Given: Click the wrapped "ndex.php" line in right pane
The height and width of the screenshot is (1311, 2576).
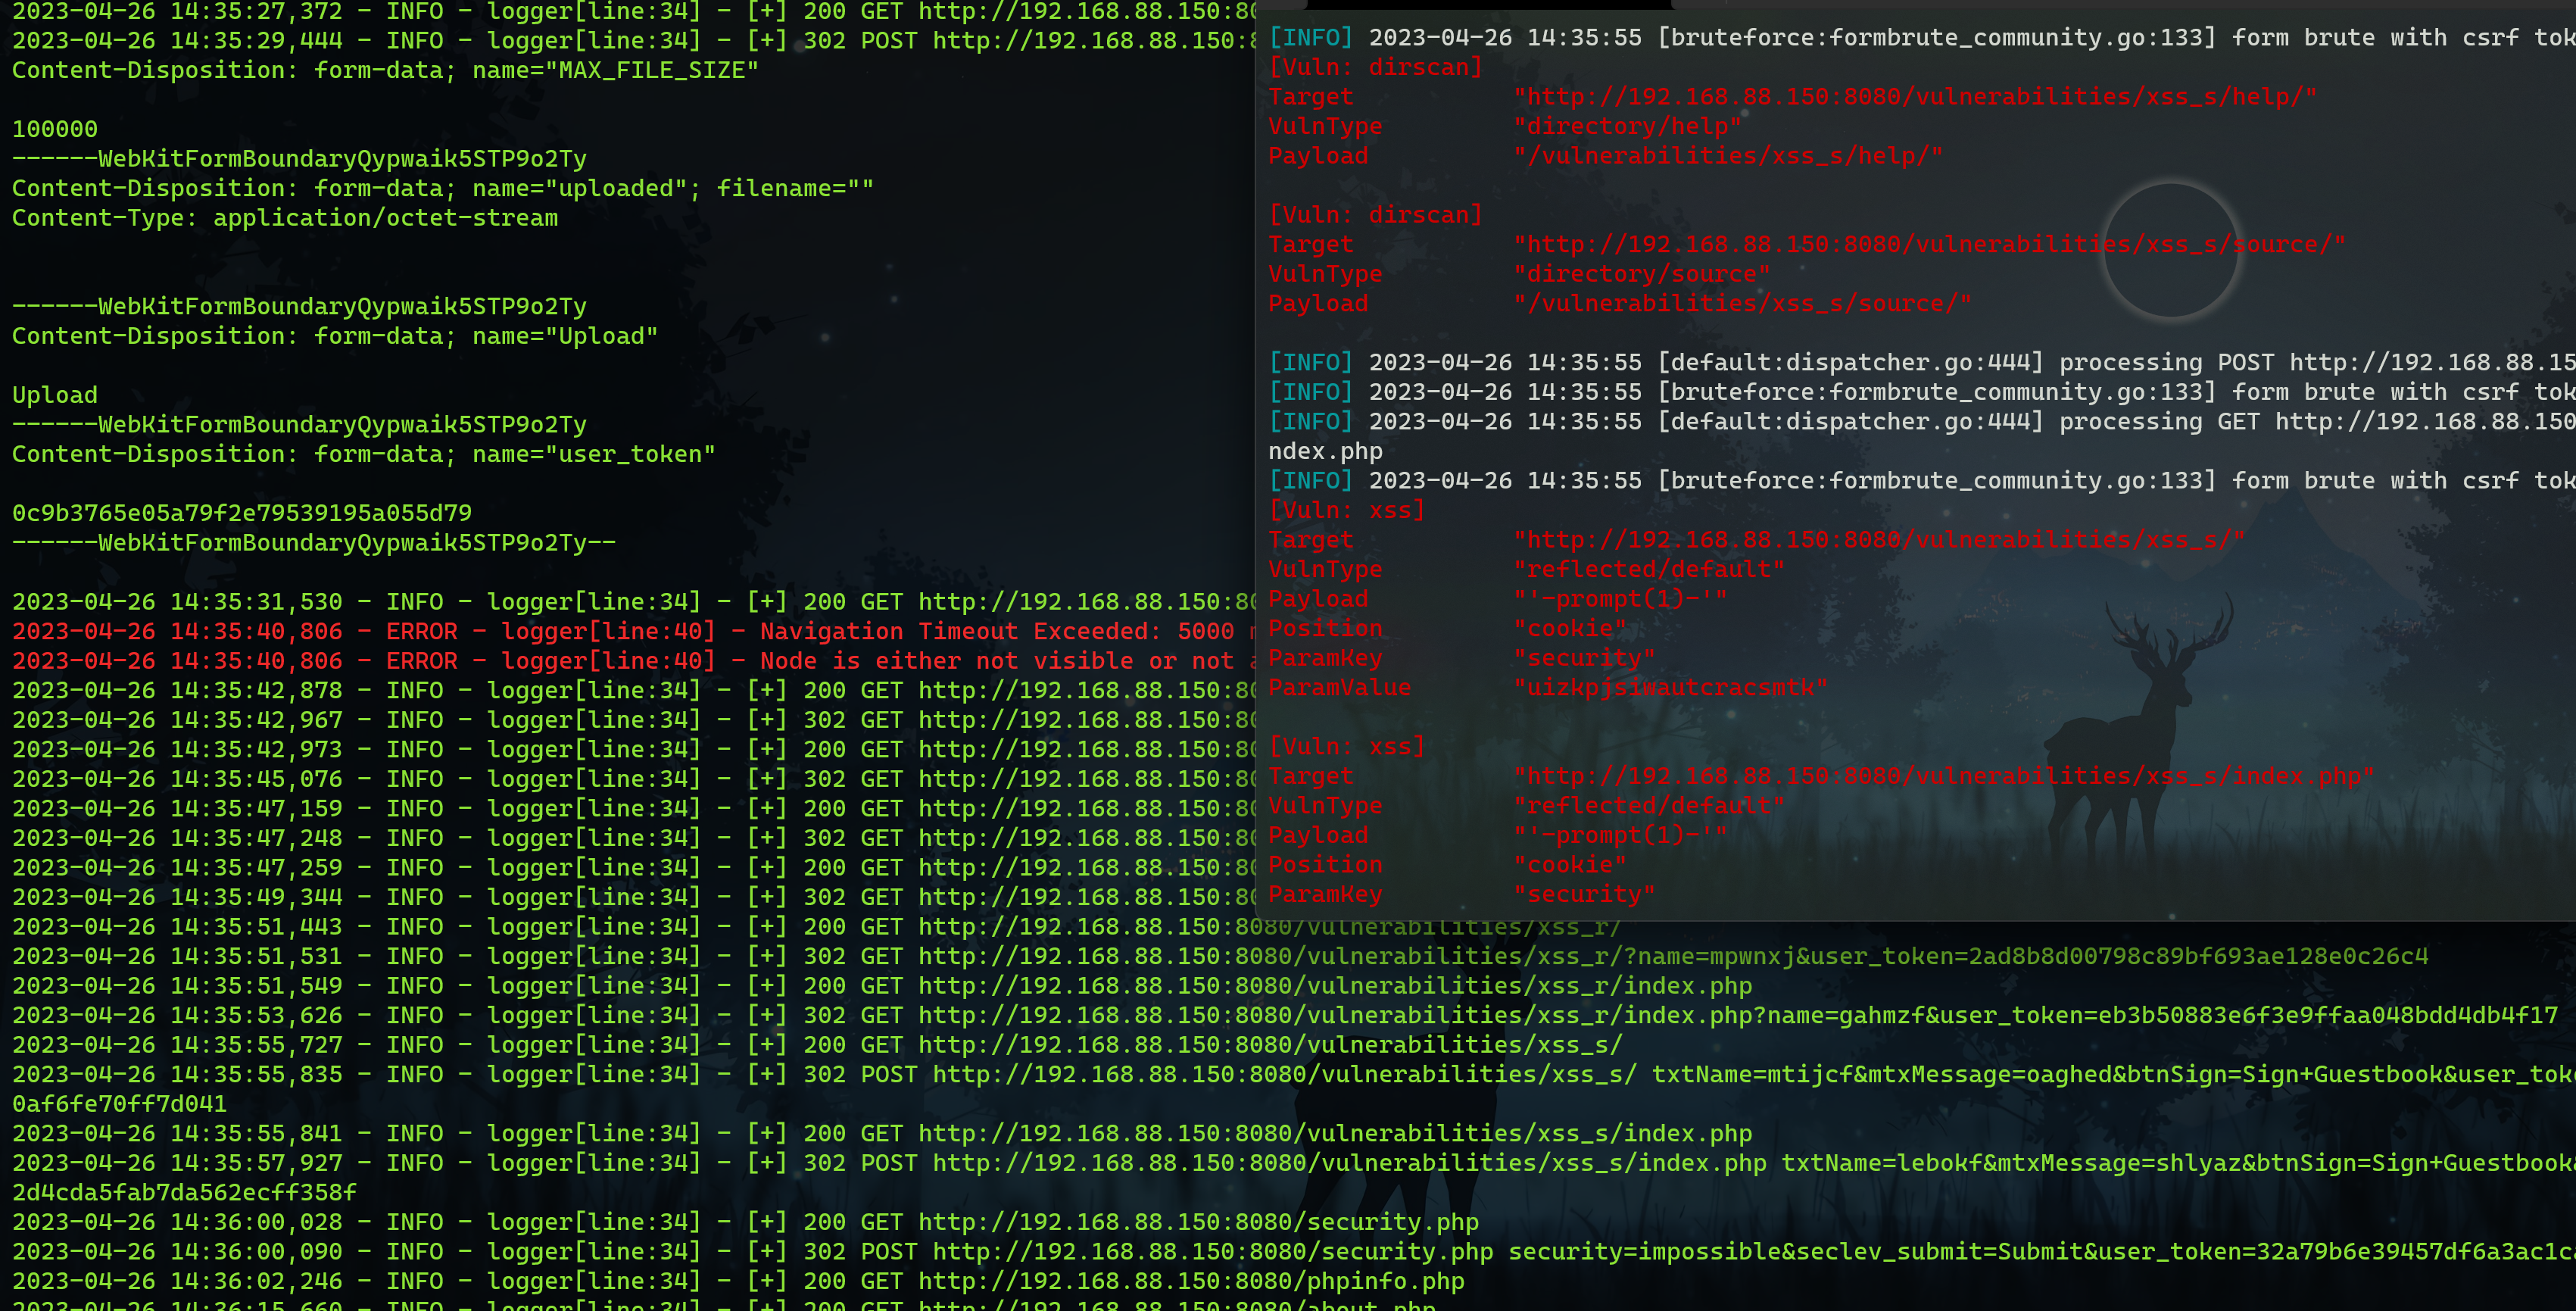Looking at the screenshot, I should (1325, 452).
